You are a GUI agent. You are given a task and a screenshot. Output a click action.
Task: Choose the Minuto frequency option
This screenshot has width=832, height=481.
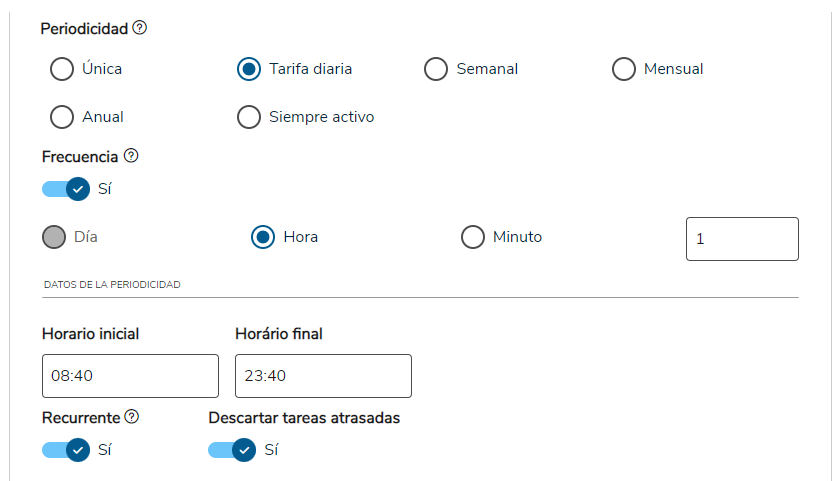point(473,237)
